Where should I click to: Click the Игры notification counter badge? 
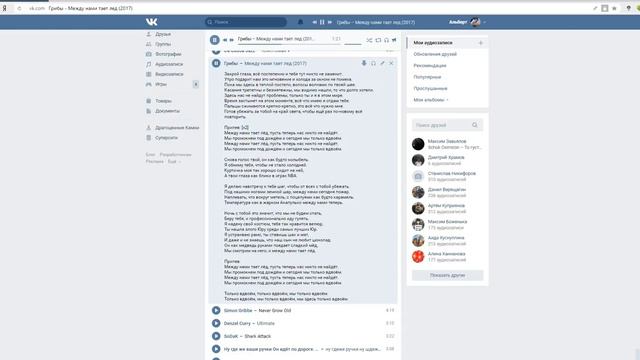pyautogui.click(x=196, y=84)
